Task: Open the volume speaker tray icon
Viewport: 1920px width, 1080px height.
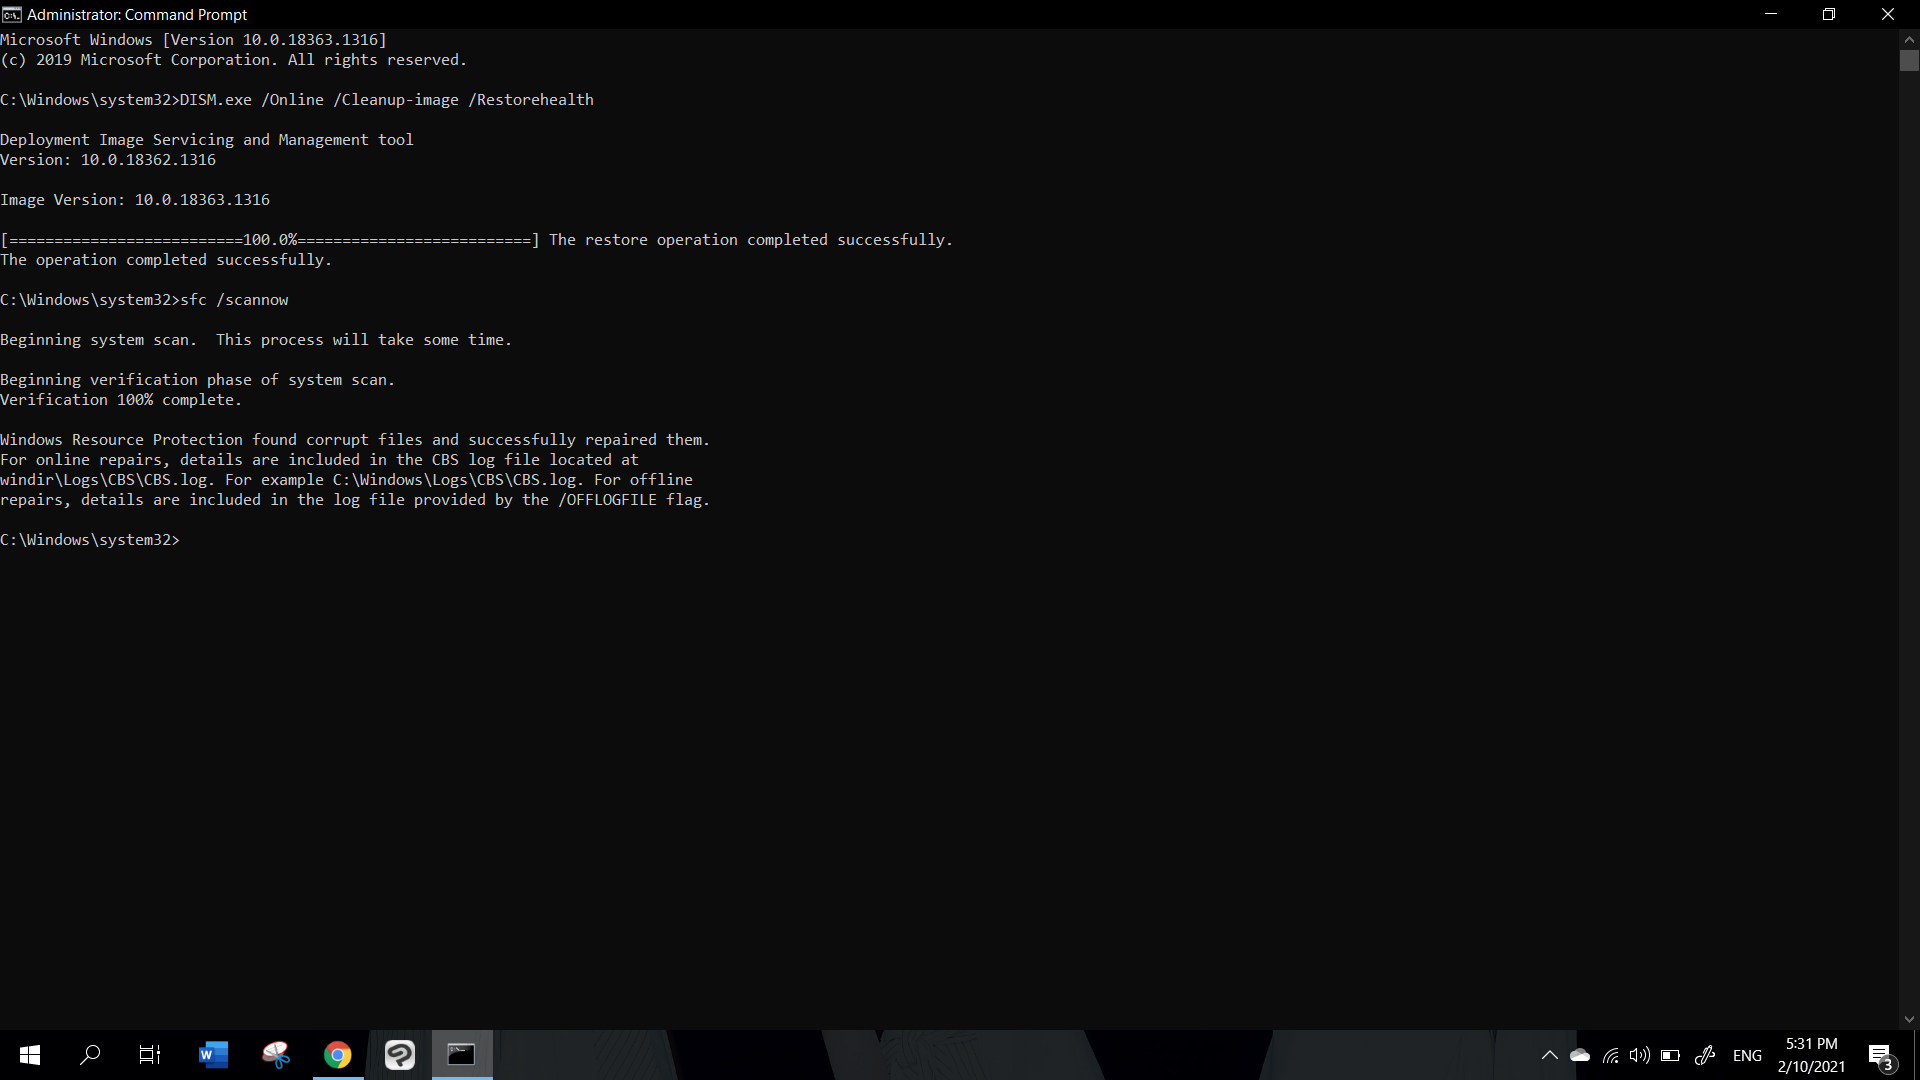Action: click(1640, 1055)
